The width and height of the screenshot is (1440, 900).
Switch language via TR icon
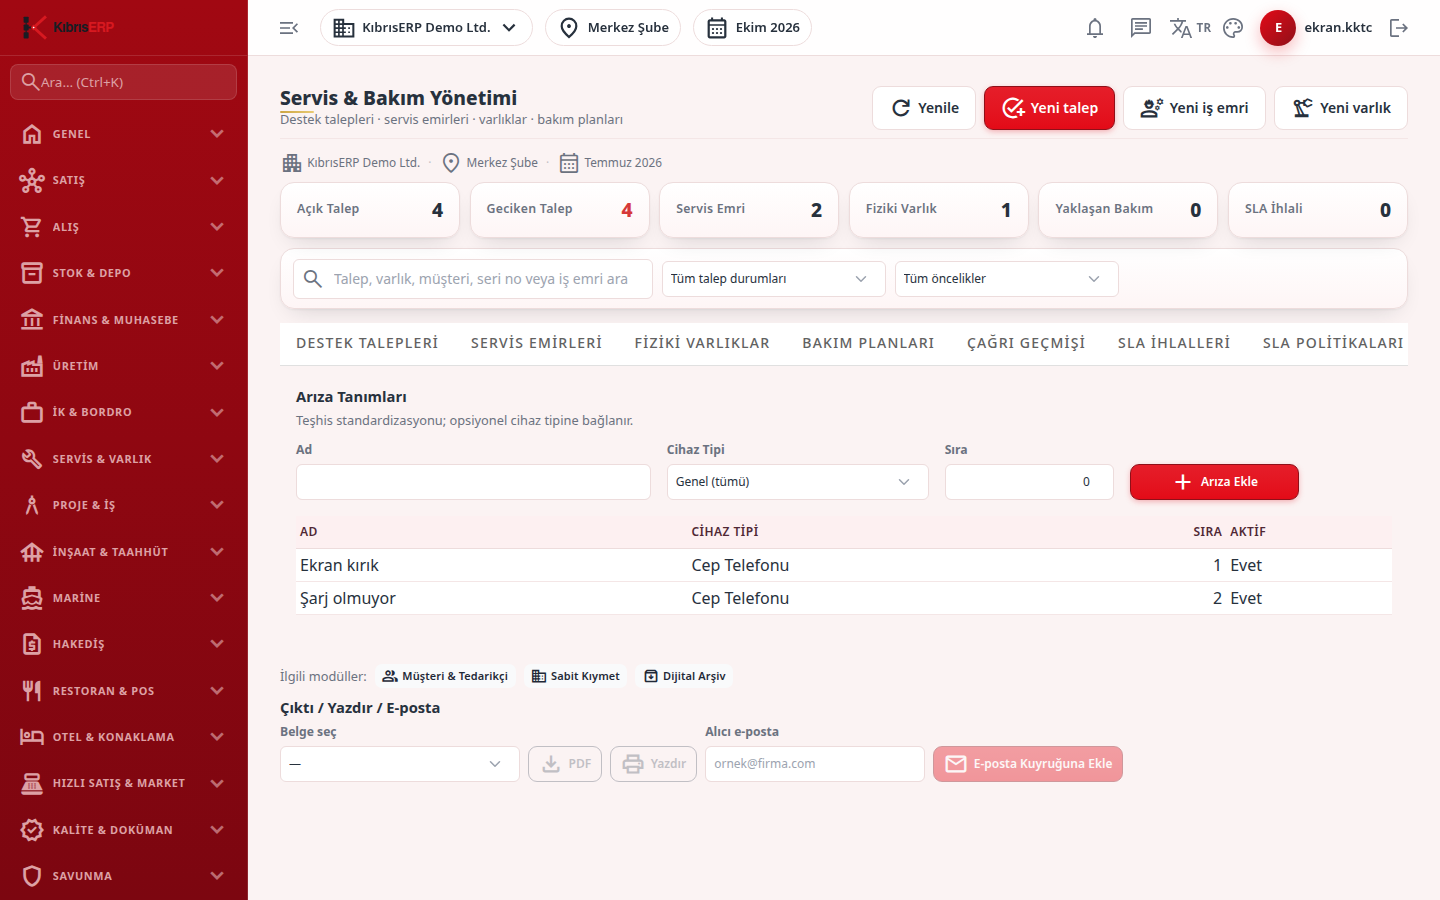tap(1190, 28)
